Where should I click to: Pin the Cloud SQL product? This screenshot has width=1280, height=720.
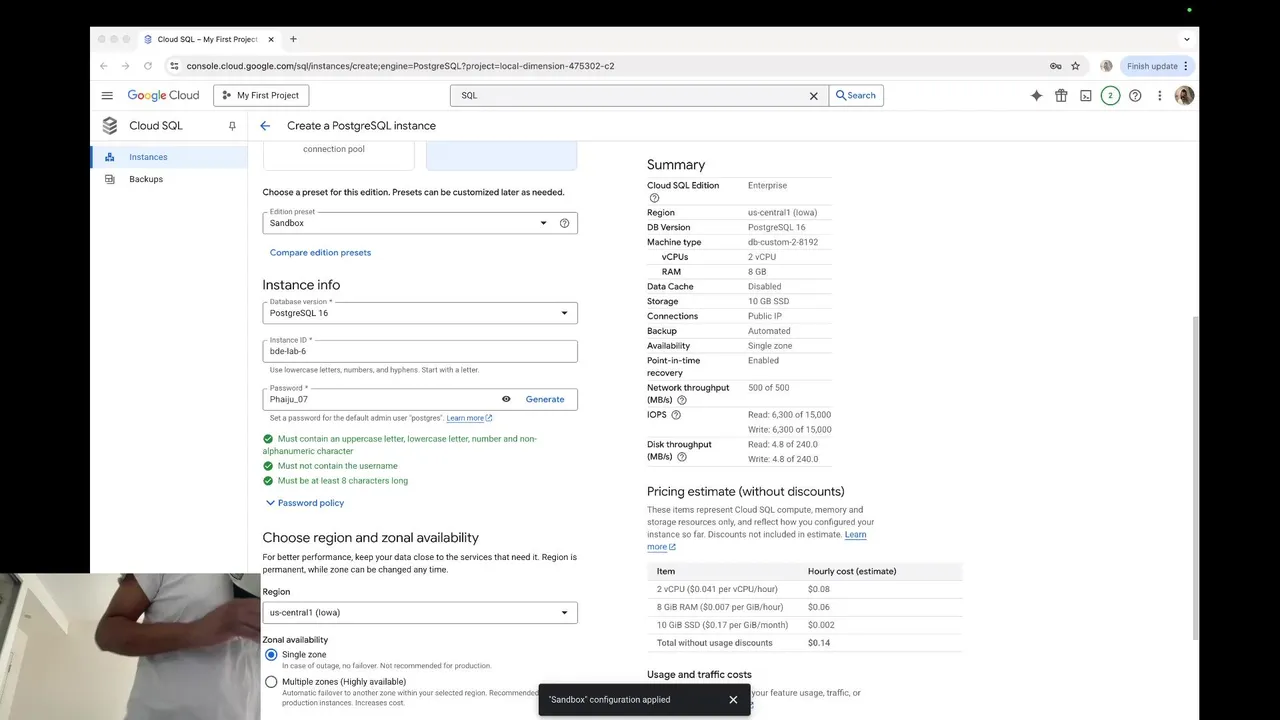coord(232,126)
